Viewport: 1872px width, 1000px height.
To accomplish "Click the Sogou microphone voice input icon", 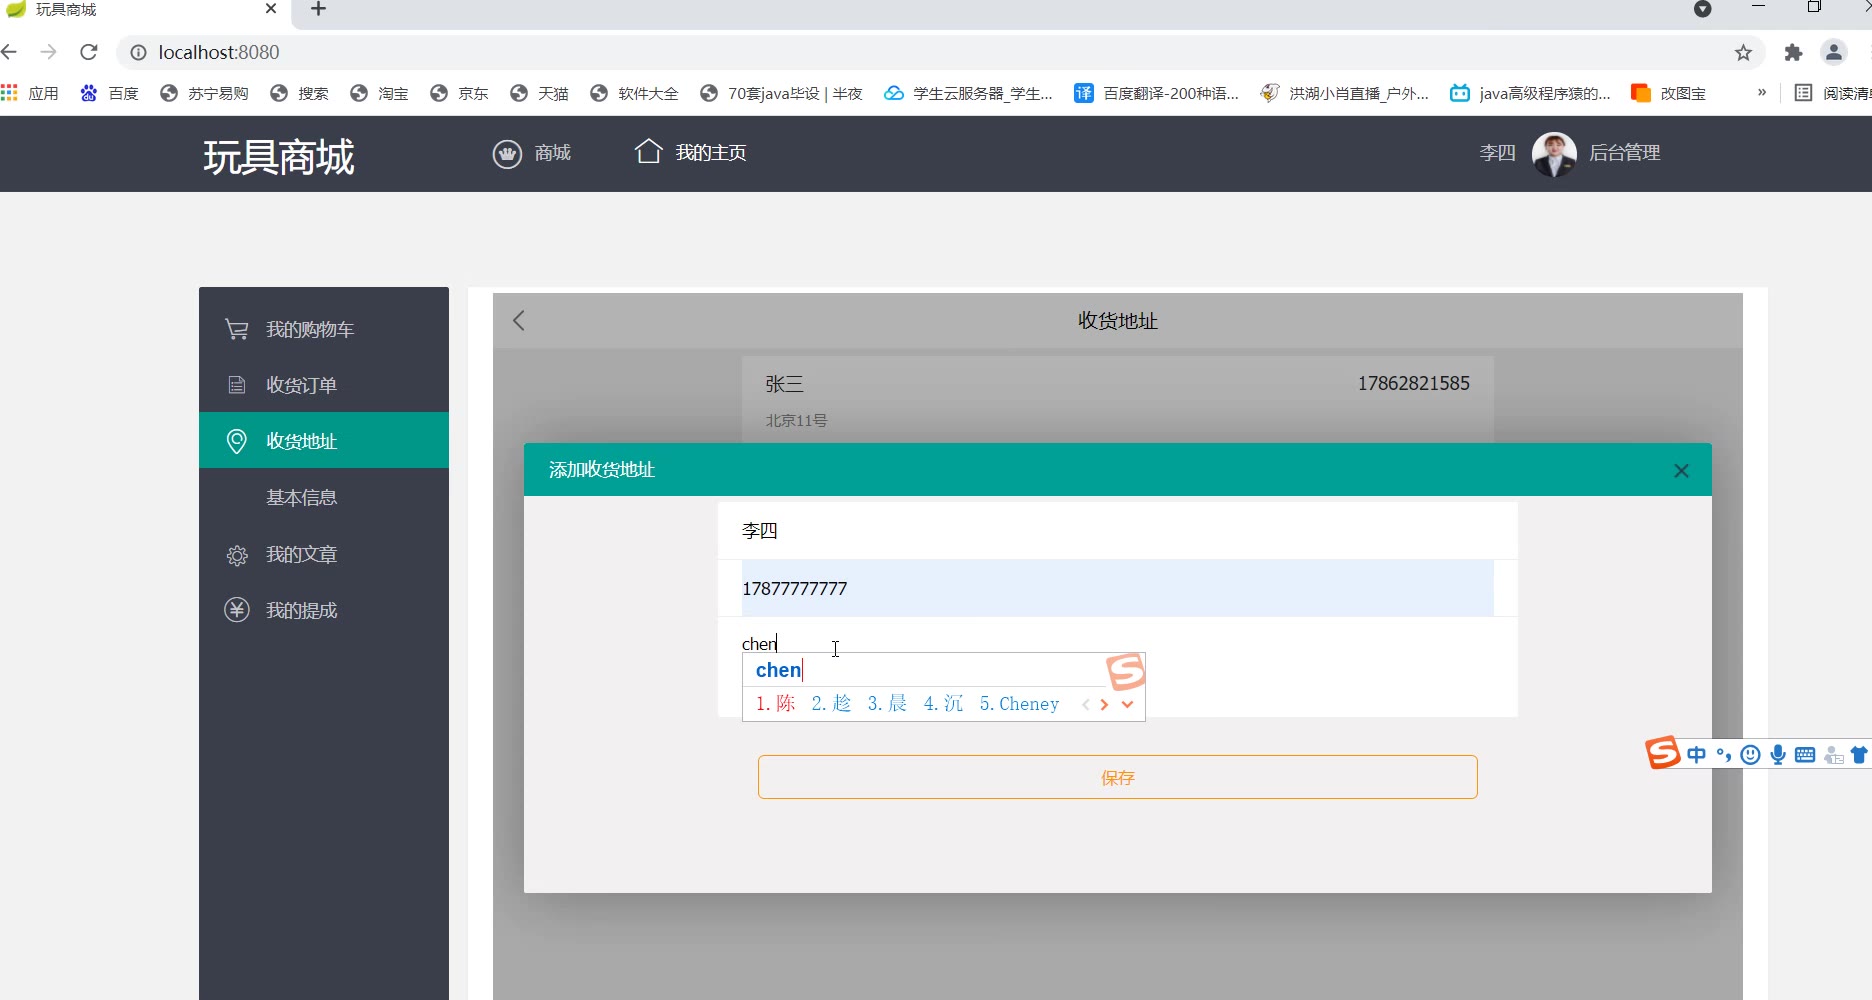I will coord(1778,755).
